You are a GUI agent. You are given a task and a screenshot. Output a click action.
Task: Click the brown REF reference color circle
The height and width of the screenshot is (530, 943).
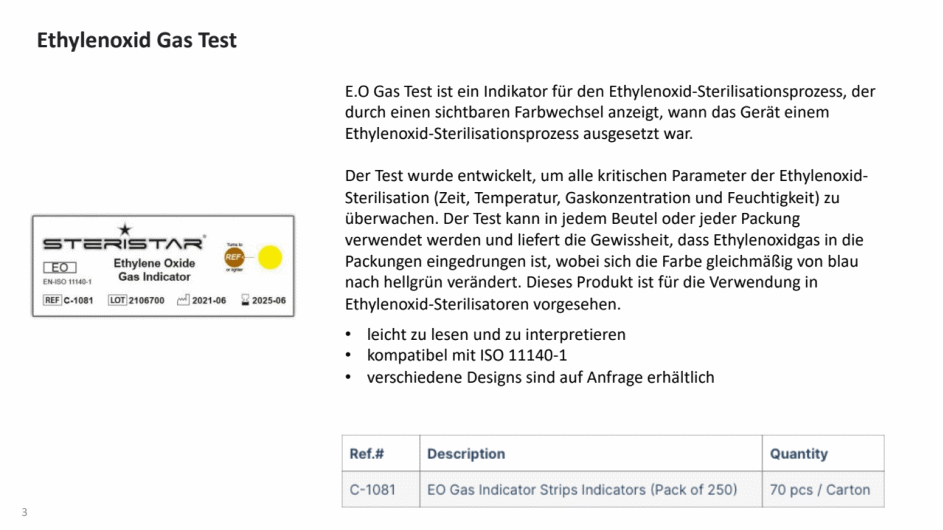234,257
